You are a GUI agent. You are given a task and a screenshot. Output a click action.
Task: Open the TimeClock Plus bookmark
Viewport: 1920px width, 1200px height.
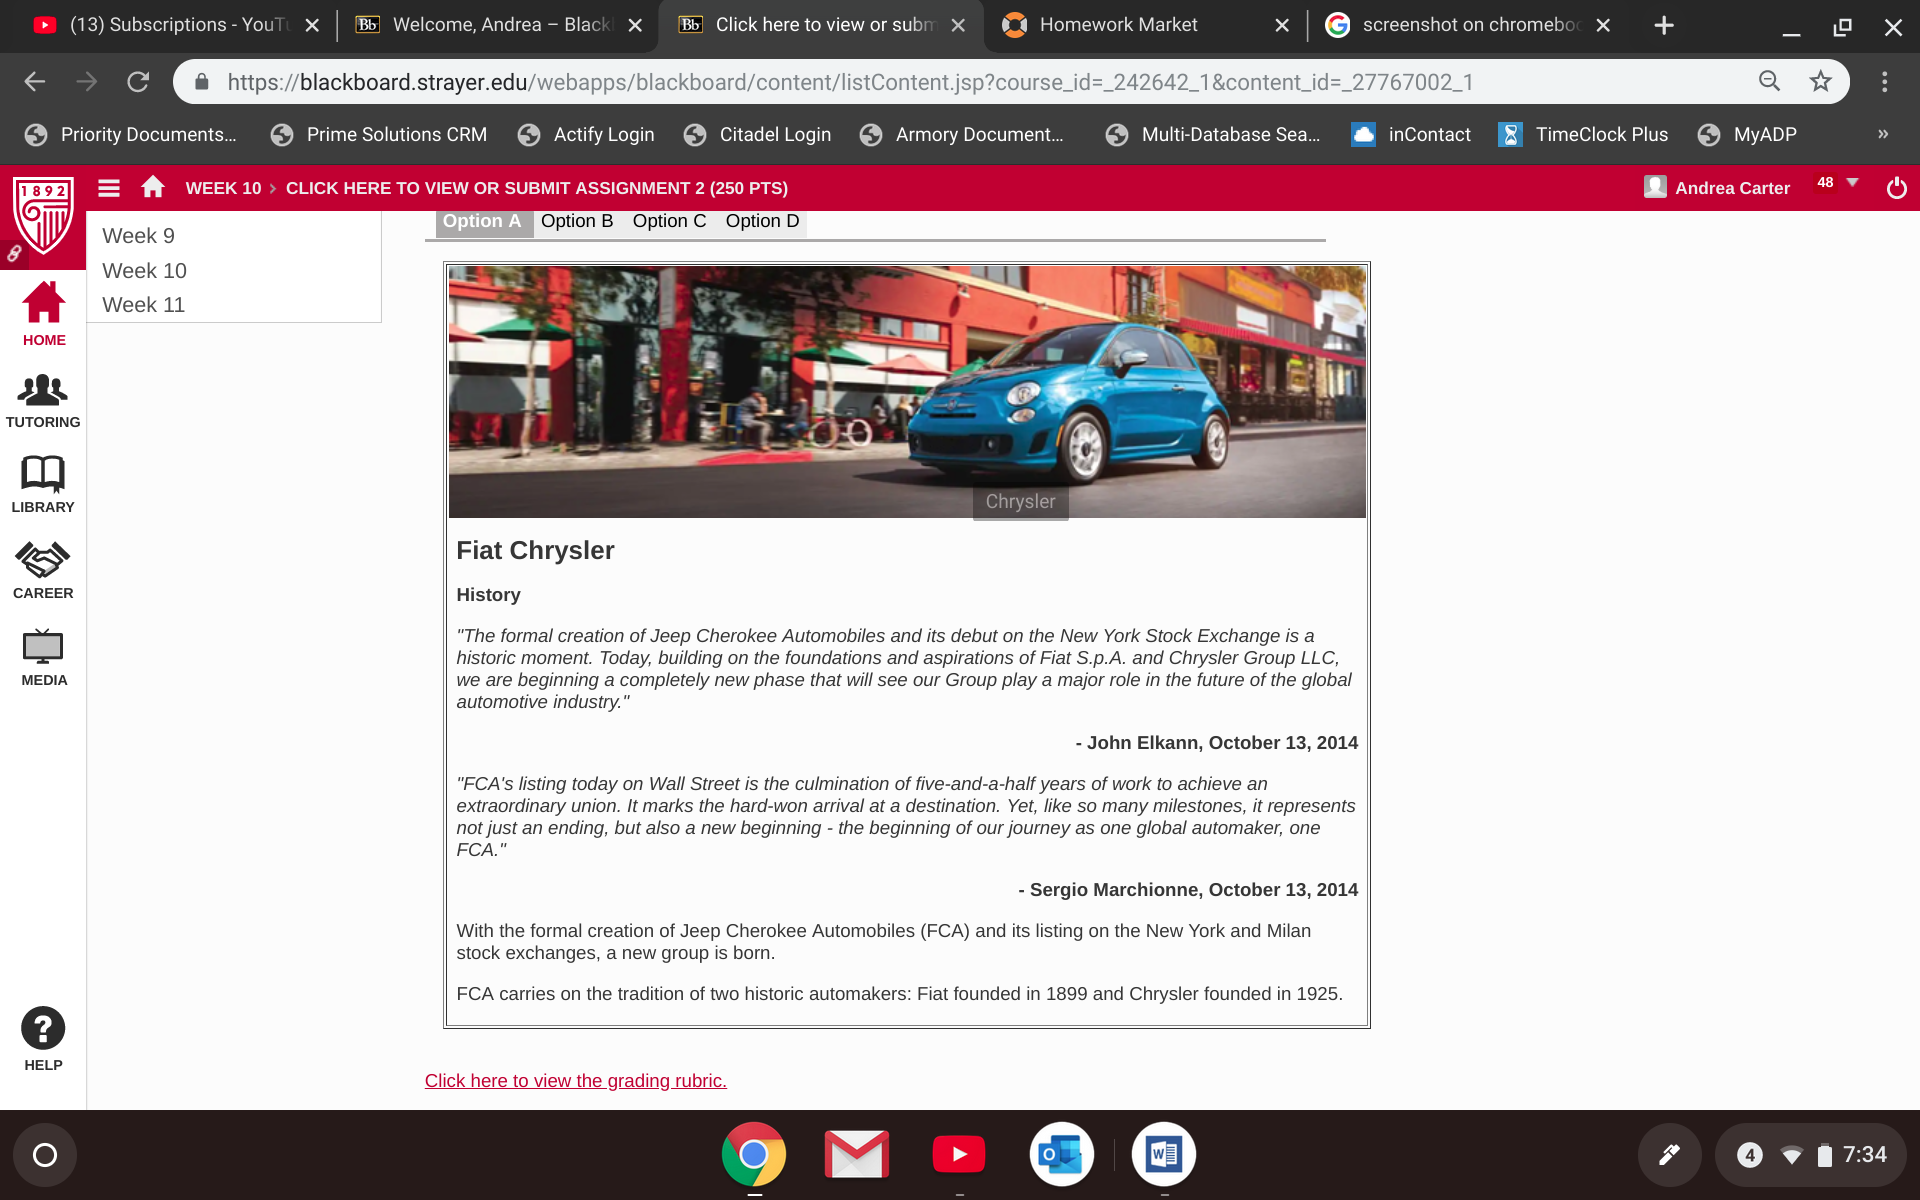(x=1583, y=134)
